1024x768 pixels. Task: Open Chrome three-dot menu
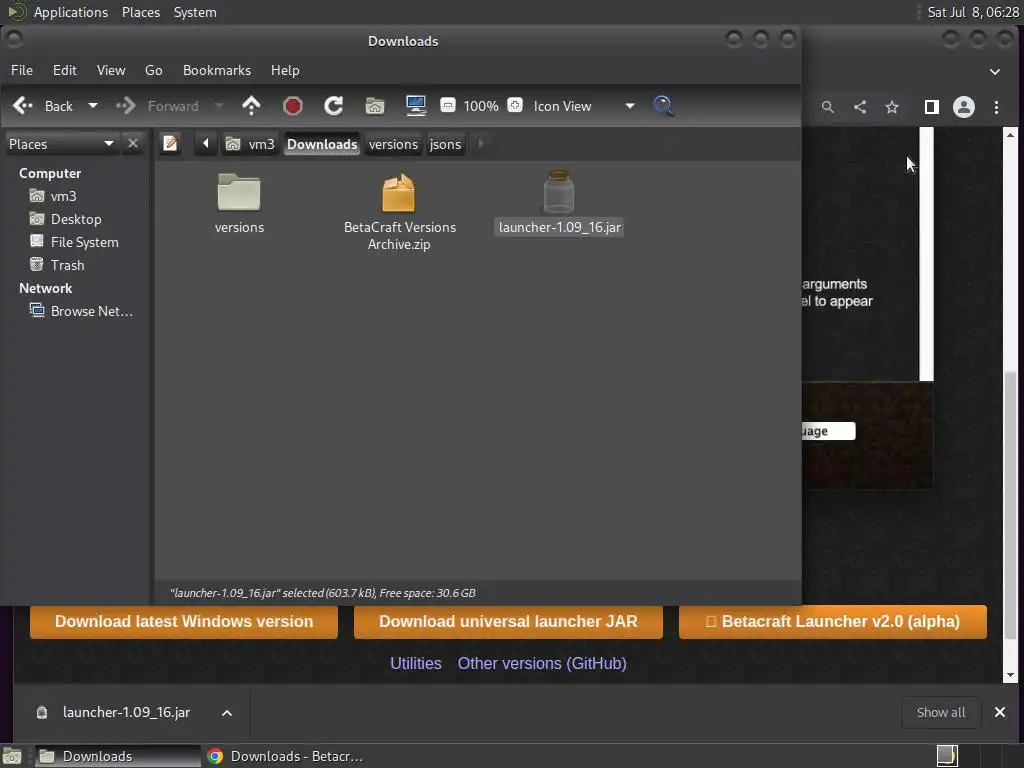(x=997, y=107)
